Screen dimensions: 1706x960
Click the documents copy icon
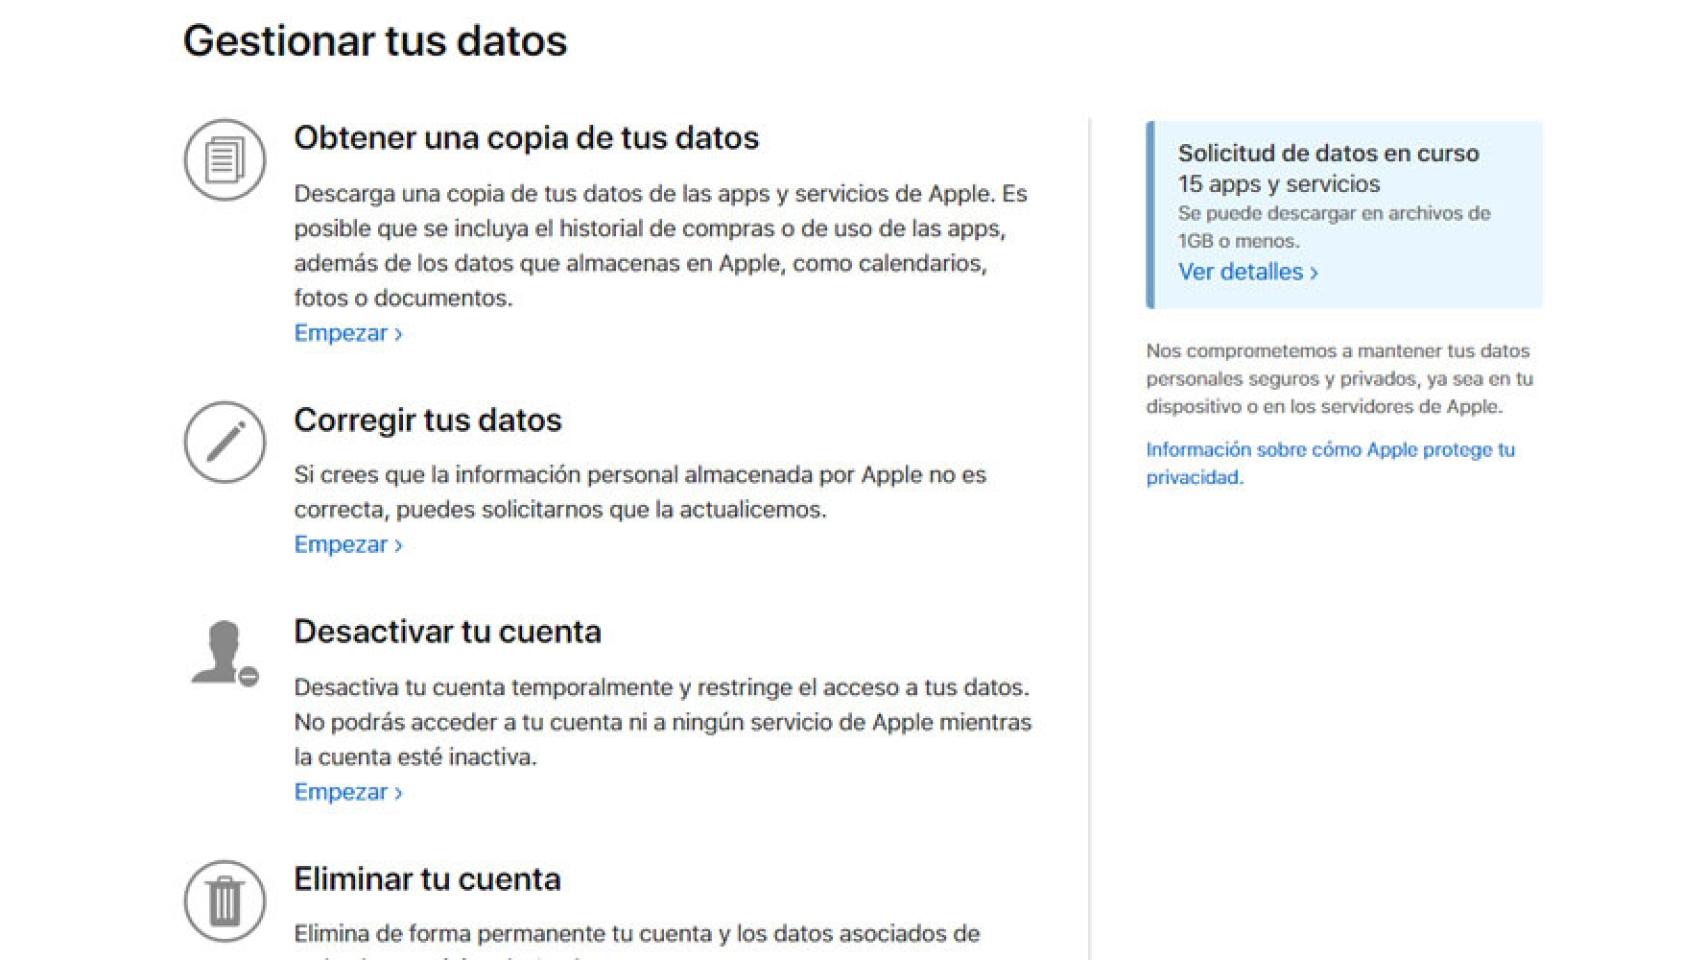[x=225, y=160]
